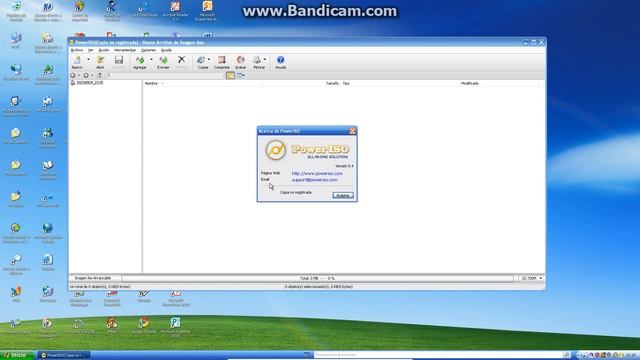
Task: Click the Imagen No-Arrancable status label
Action: click(93, 278)
